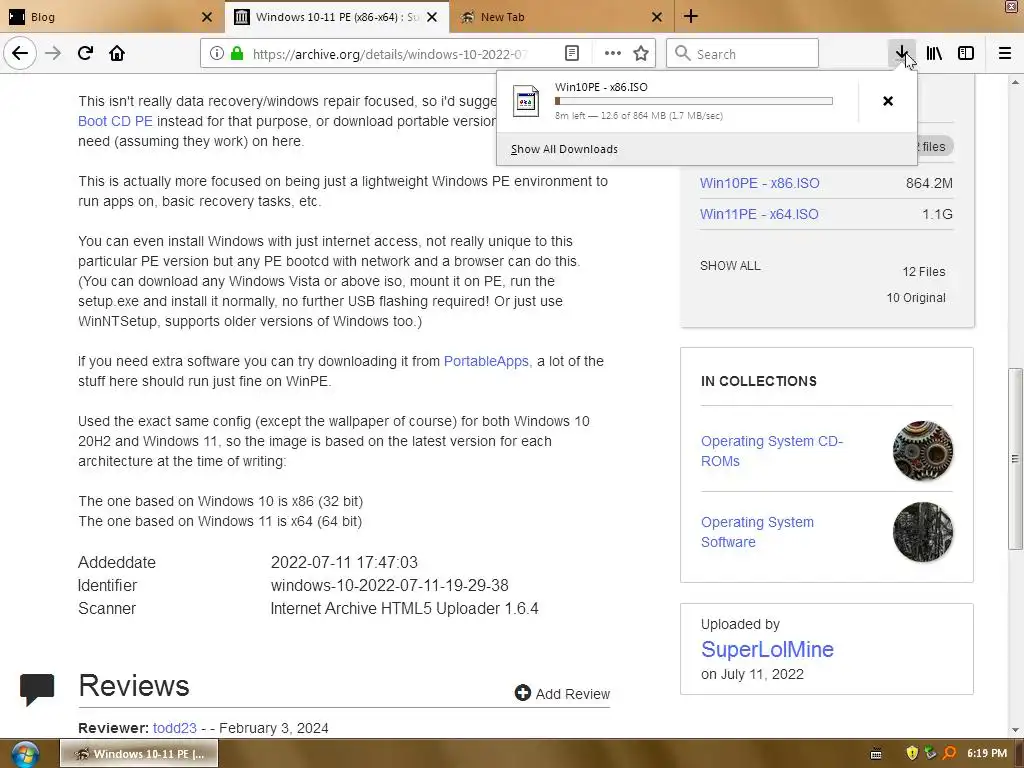
Task: Click SHOW ALL files link
Action: coord(730,266)
